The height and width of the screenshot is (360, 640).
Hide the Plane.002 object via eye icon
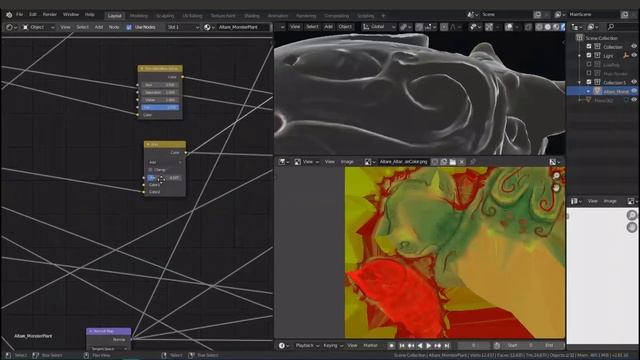coord(634,100)
